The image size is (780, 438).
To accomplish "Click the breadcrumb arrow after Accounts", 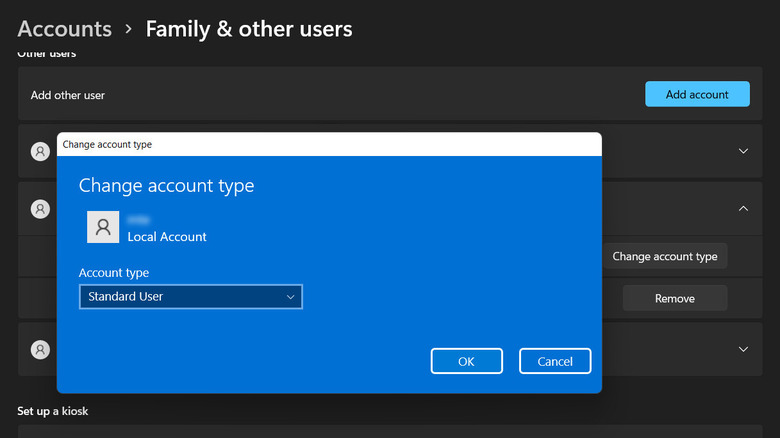I will point(129,30).
